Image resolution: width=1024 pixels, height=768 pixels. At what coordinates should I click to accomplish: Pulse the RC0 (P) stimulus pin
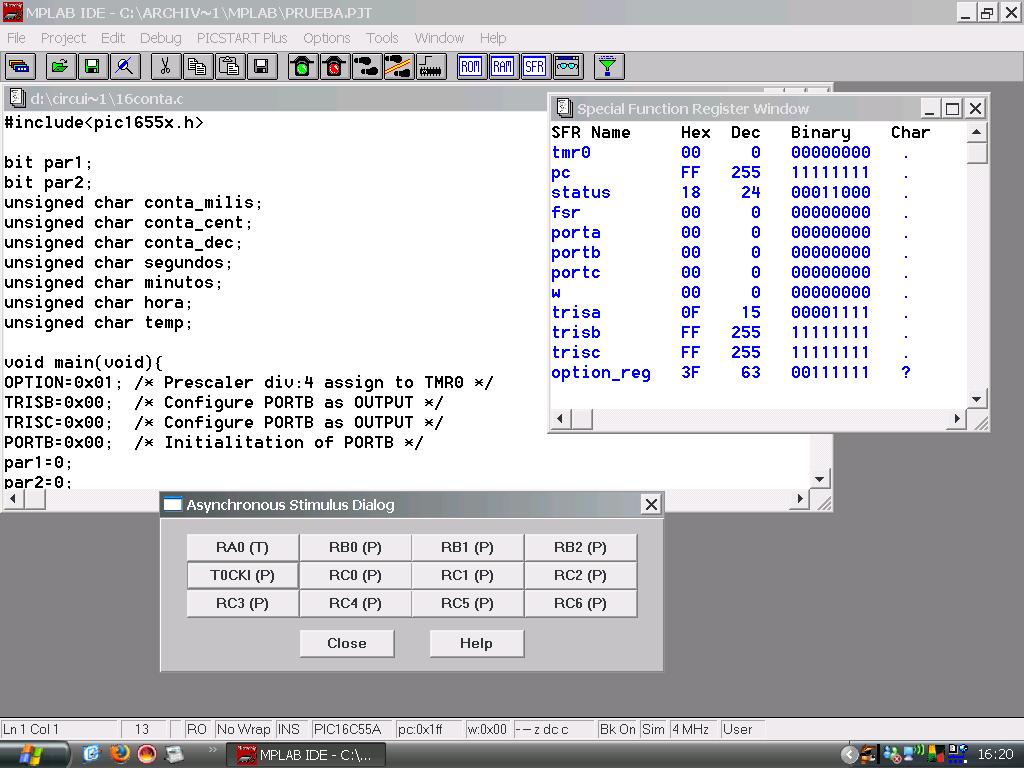pyautogui.click(x=355, y=575)
